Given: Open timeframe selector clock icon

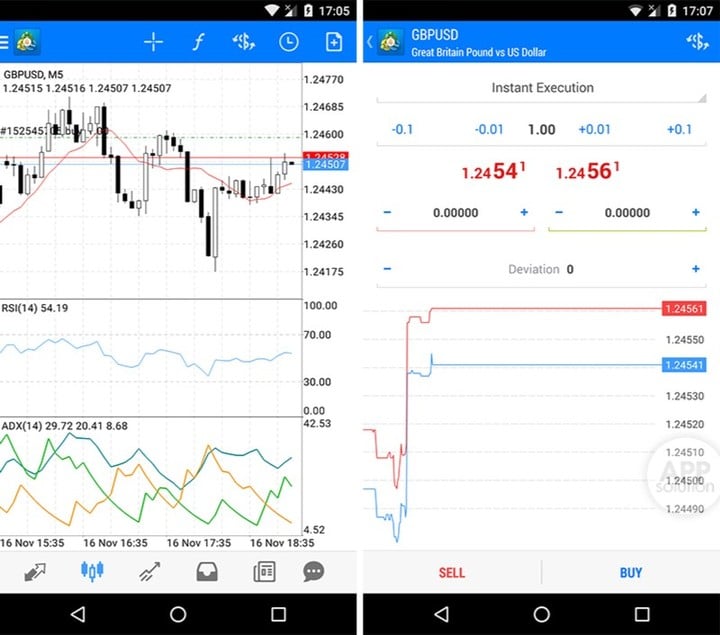Looking at the screenshot, I should [x=288, y=42].
